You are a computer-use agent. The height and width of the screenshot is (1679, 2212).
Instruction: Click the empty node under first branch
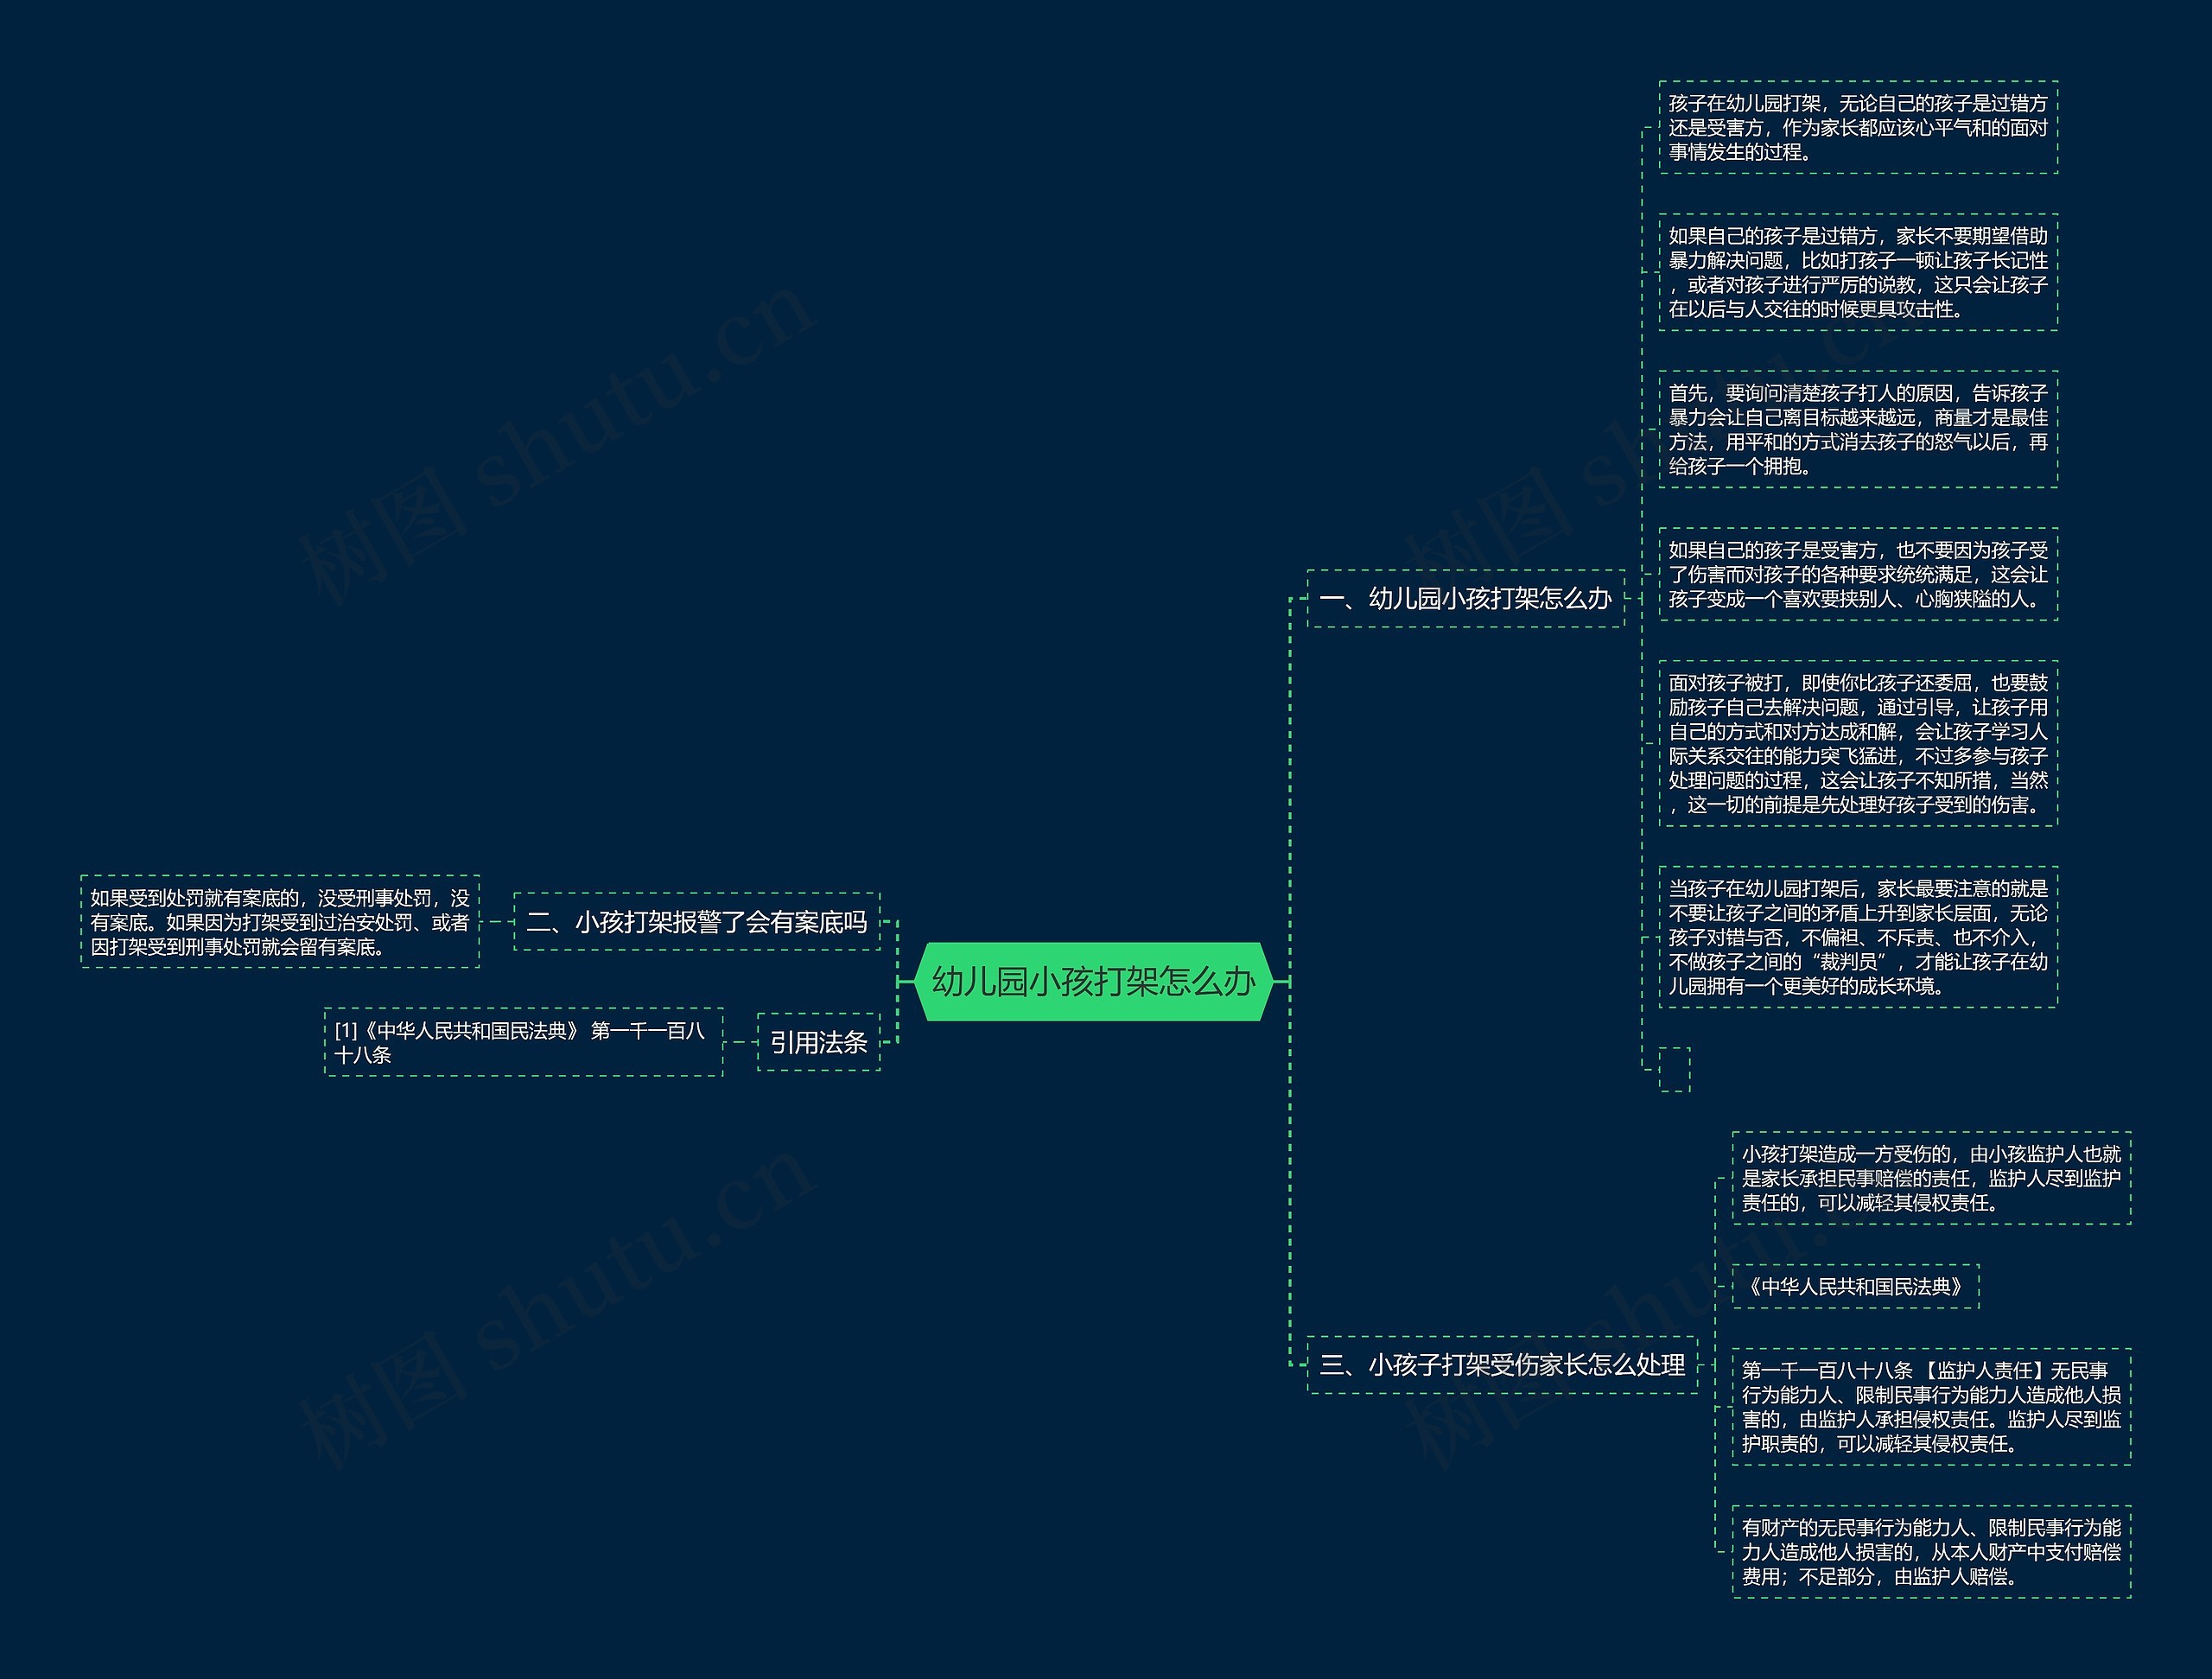(1674, 1069)
